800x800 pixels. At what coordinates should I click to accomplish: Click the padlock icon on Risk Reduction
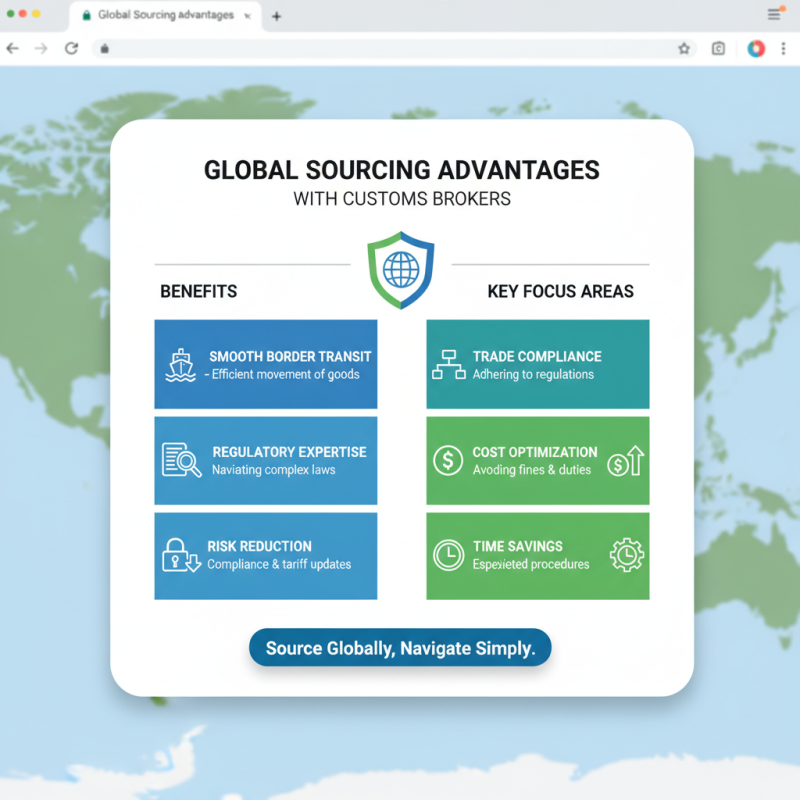(x=180, y=556)
